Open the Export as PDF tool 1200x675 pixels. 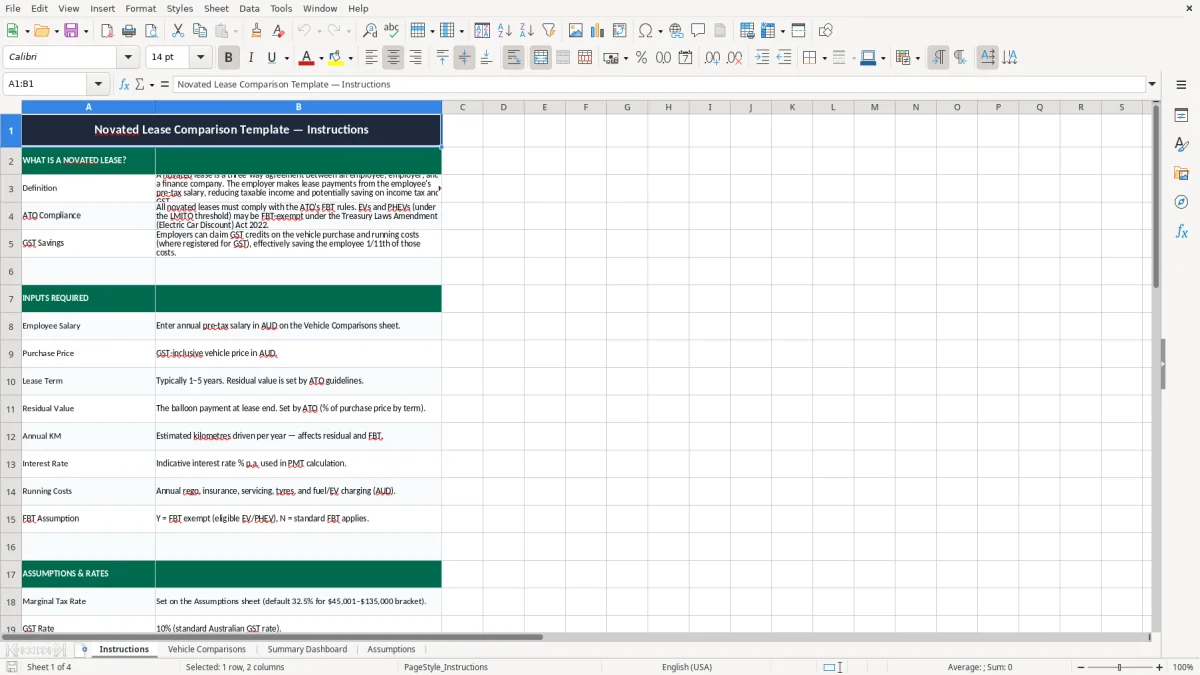(107, 31)
